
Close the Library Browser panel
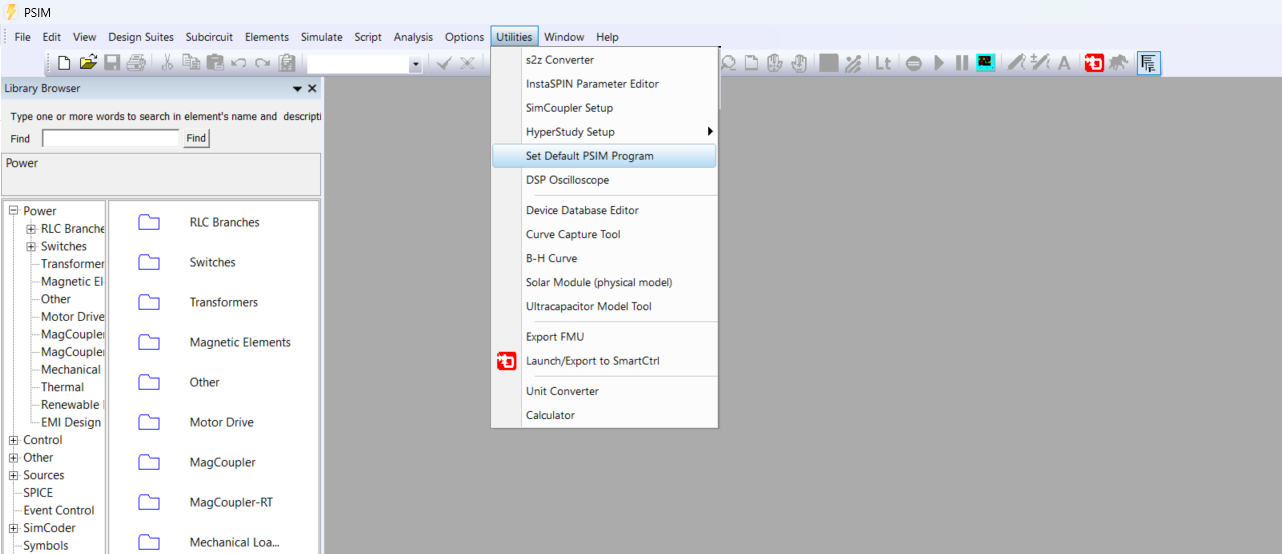click(x=312, y=89)
